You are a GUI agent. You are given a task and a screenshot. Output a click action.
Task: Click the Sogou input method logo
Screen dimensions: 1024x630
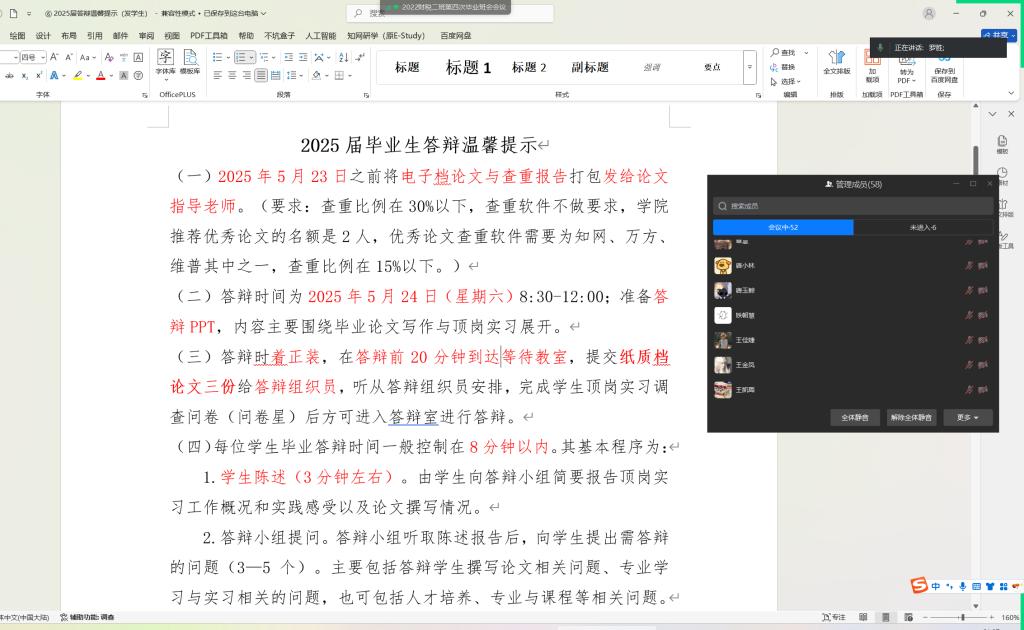pyautogui.click(x=918, y=586)
